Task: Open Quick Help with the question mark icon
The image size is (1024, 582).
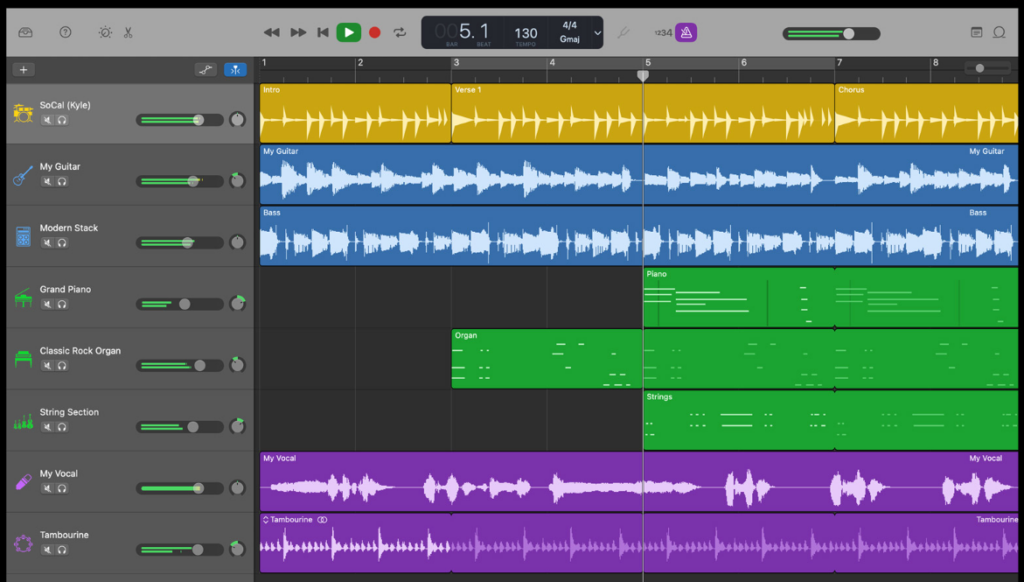Action: pos(65,32)
